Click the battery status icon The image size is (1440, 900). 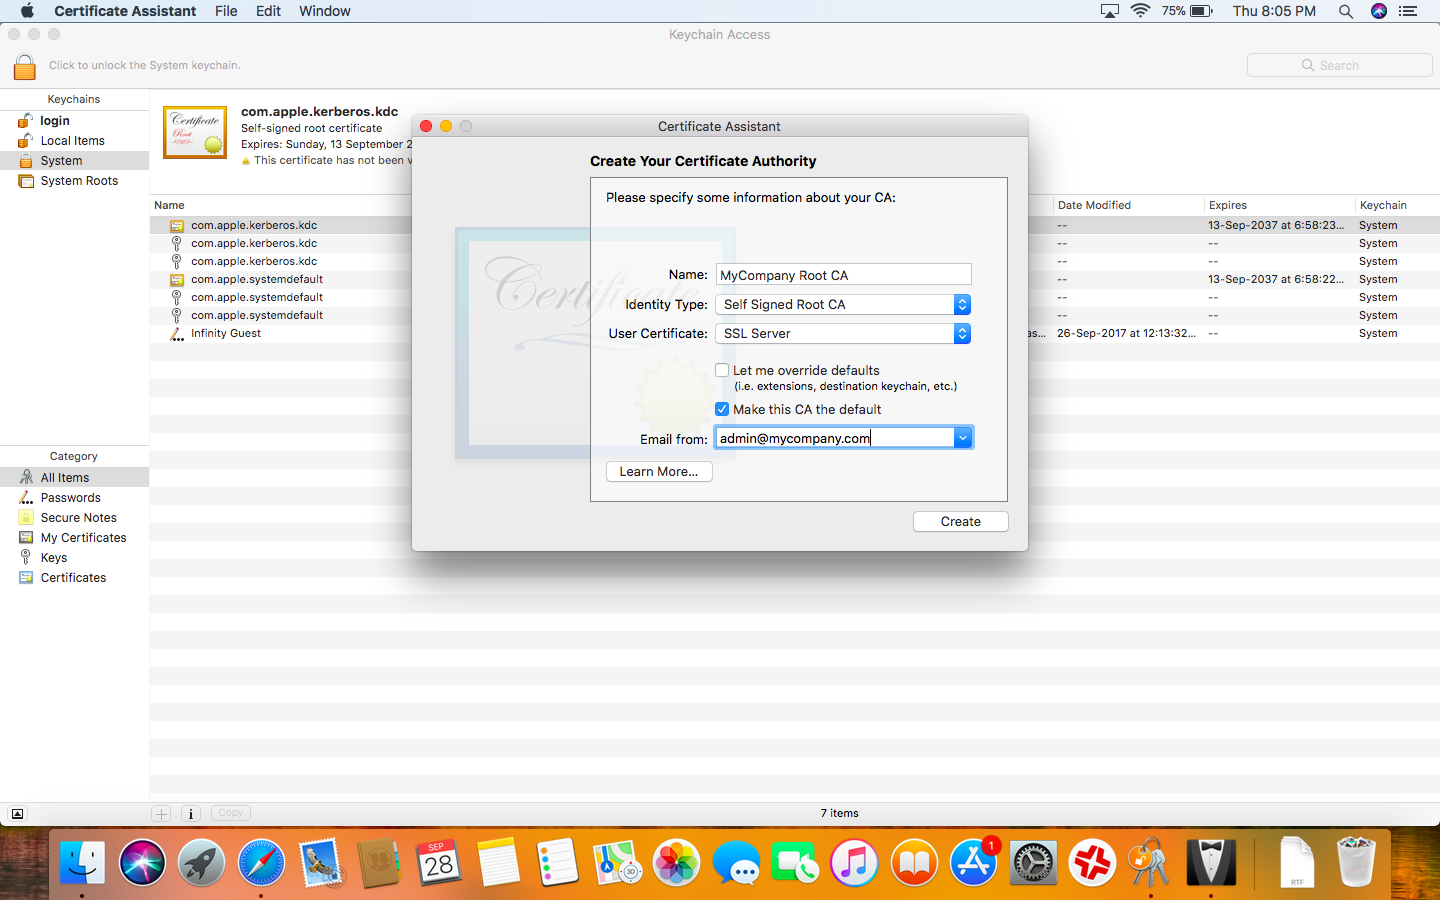(1201, 11)
